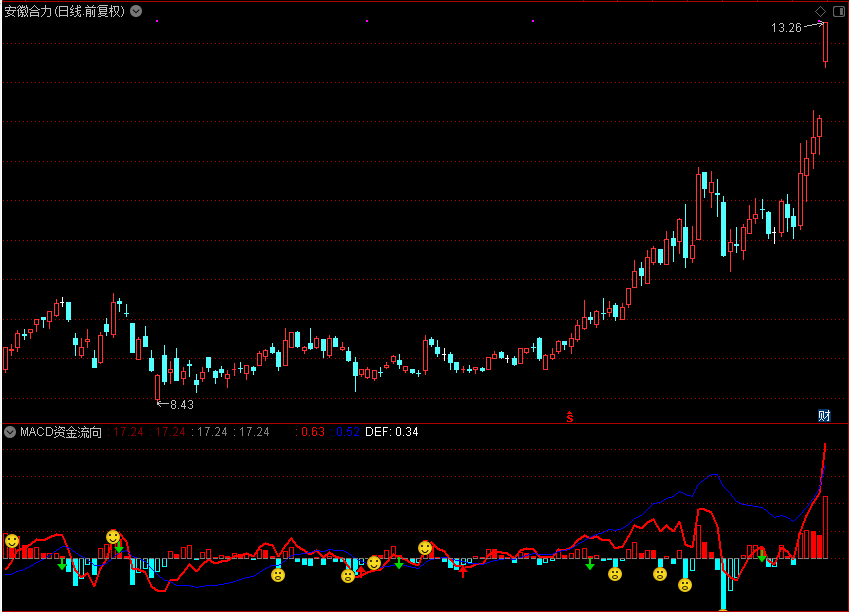
Task: Click the first sad face marker from left
Action: [x=278, y=575]
